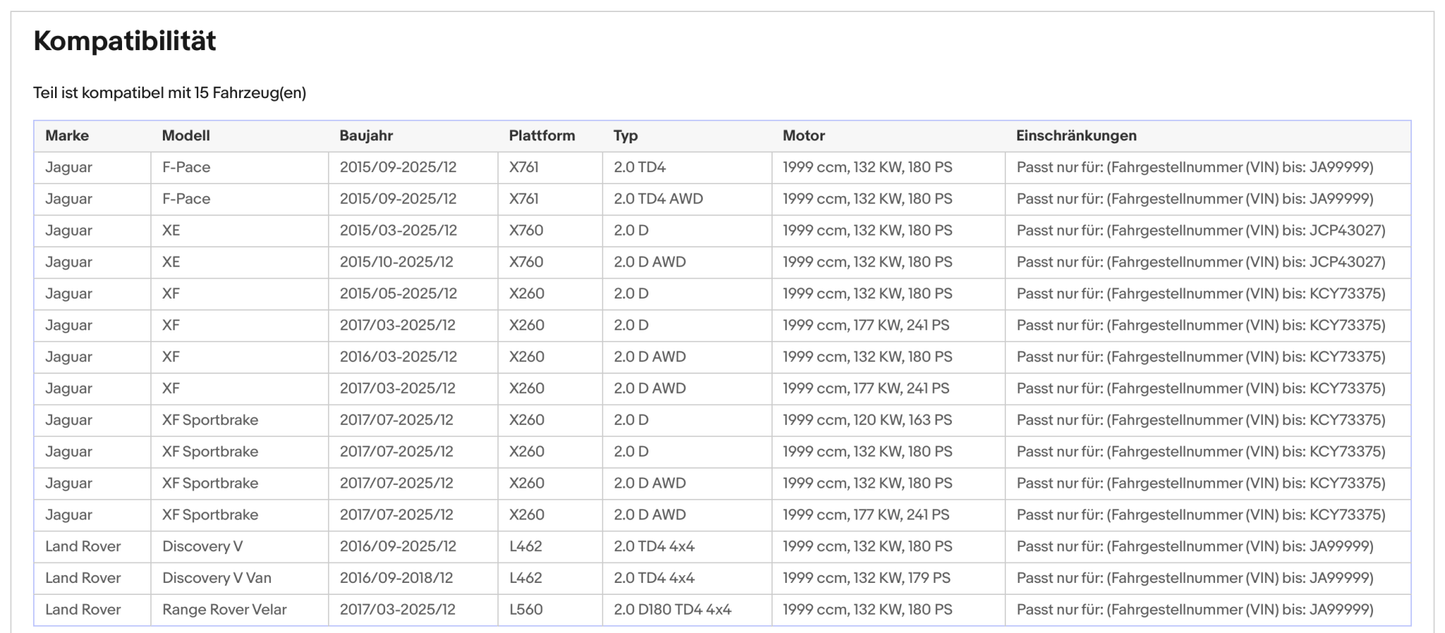Viewport: 1445px width, 633px height.
Task: Click the Typ column header
Action: (x=625, y=136)
